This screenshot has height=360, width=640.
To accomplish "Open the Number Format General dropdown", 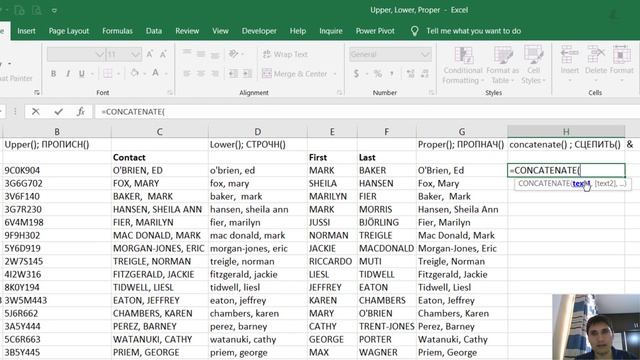I will pyautogui.click(x=425, y=54).
